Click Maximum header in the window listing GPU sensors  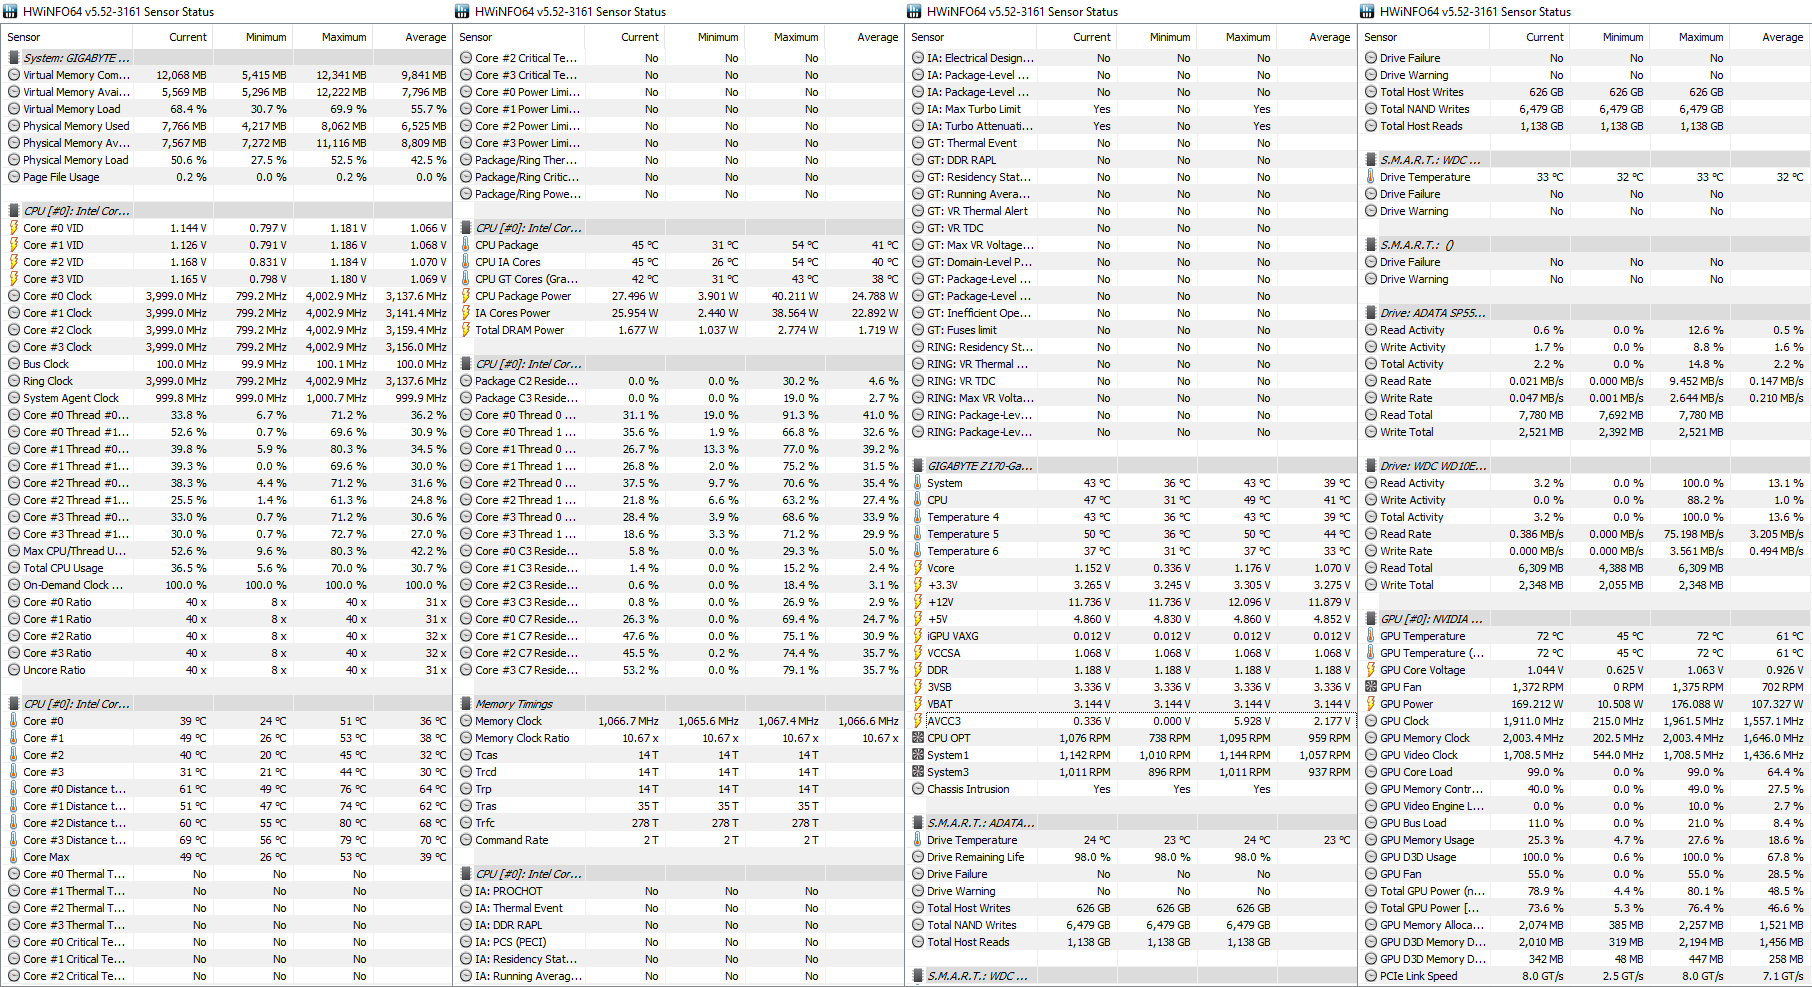1688,37
